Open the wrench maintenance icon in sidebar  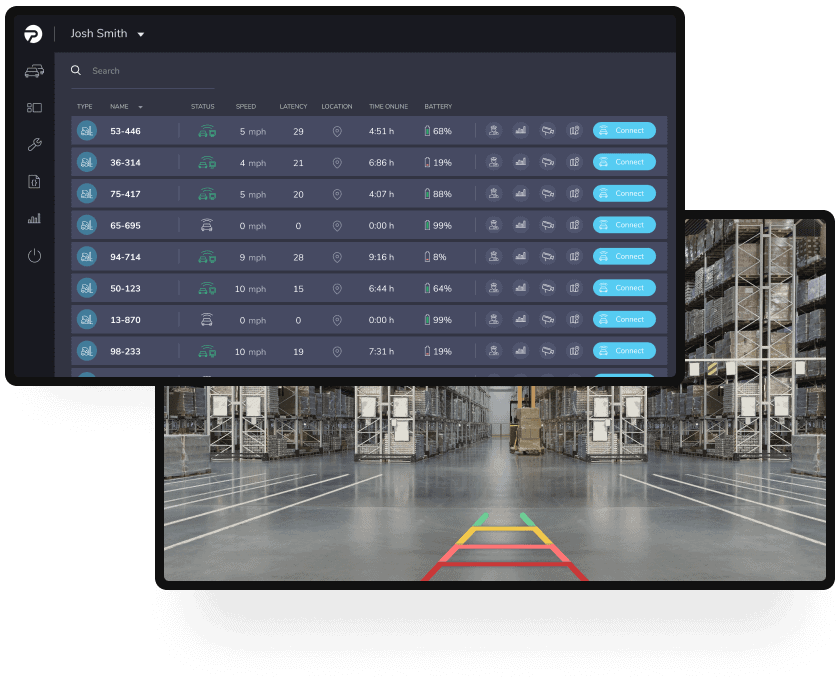point(34,145)
